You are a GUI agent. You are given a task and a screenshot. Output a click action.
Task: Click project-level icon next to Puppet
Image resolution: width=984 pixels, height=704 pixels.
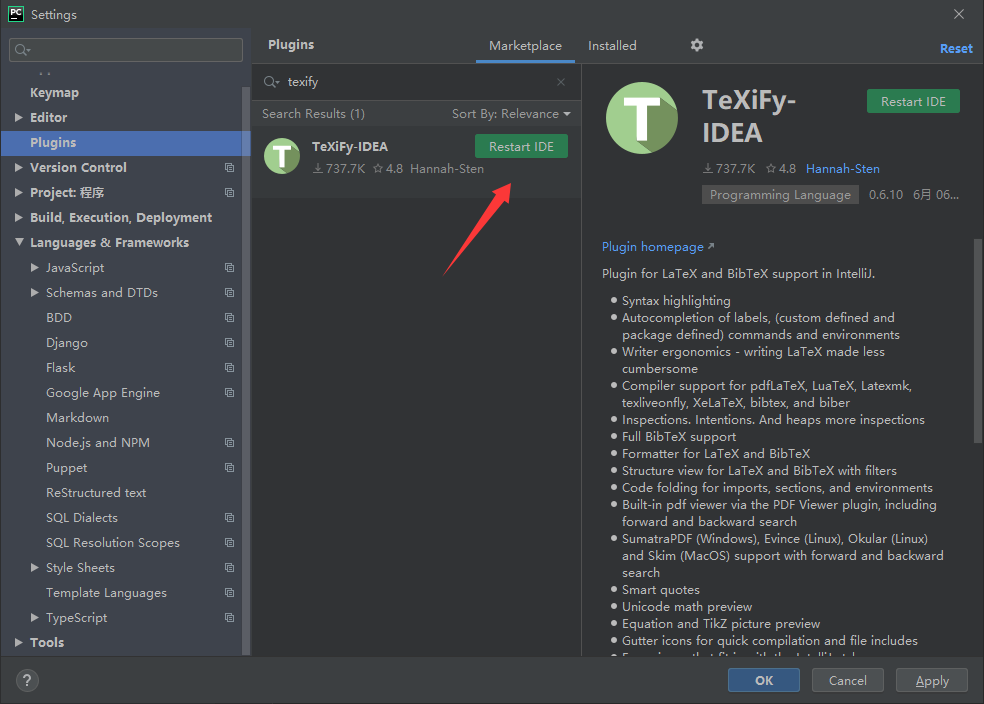[x=230, y=468]
